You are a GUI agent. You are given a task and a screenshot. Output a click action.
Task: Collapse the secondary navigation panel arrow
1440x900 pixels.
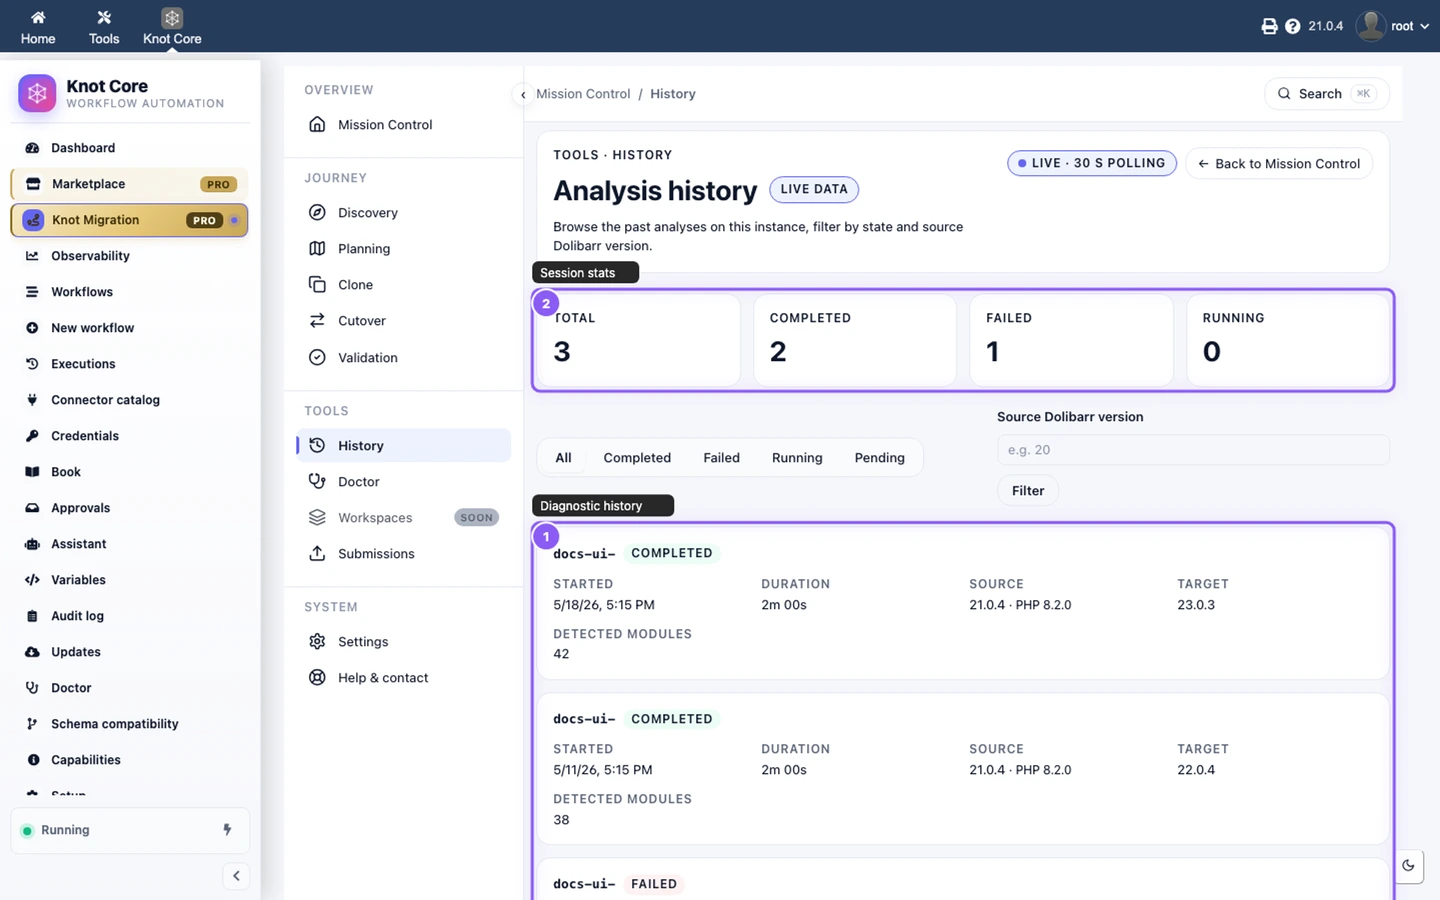point(523,95)
